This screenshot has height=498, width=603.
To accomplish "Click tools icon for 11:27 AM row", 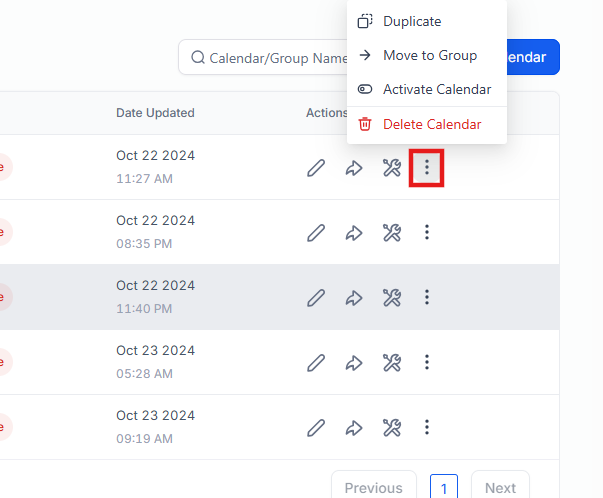I will click(392, 168).
